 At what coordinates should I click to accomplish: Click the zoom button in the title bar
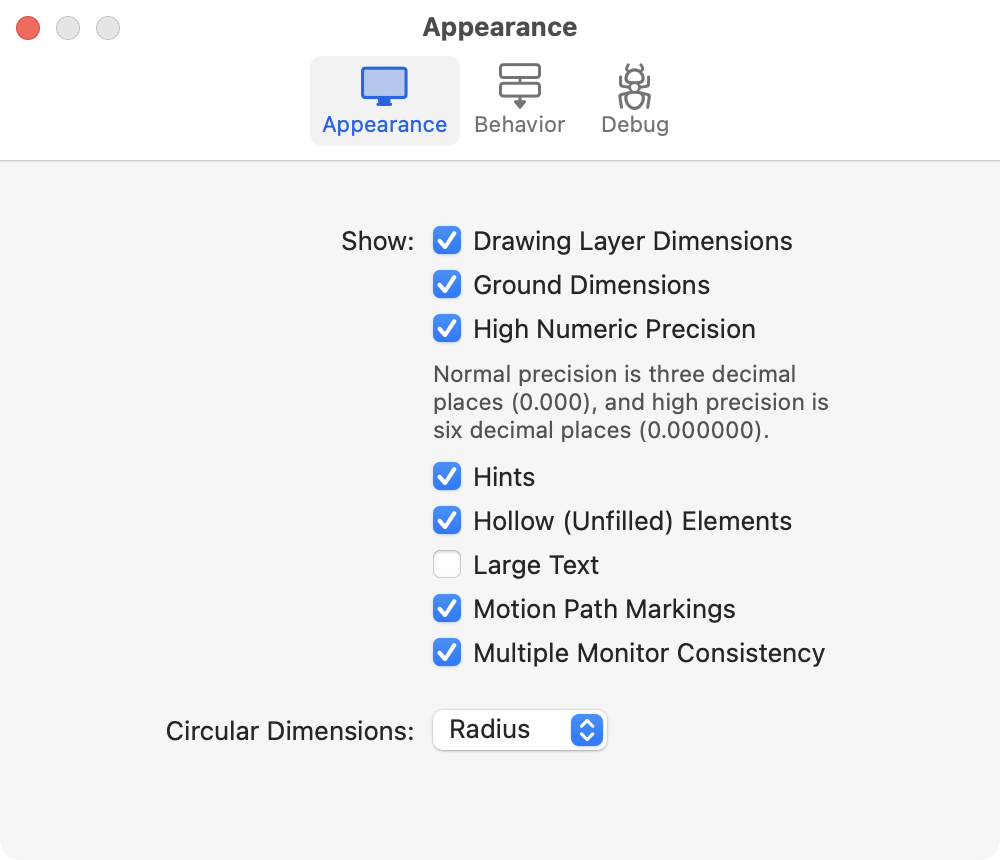108,28
